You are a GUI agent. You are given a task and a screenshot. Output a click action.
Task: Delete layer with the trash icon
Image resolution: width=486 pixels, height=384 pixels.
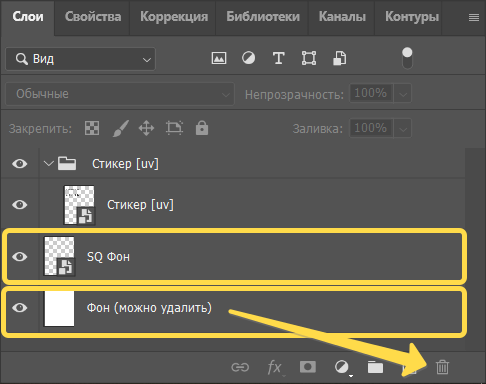point(442,367)
